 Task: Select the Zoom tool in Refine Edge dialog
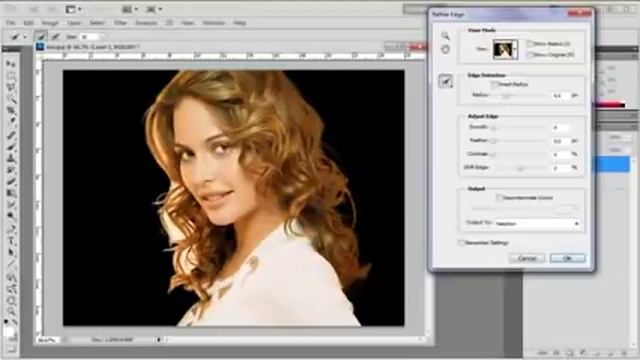pyautogui.click(x=445, y=36)
